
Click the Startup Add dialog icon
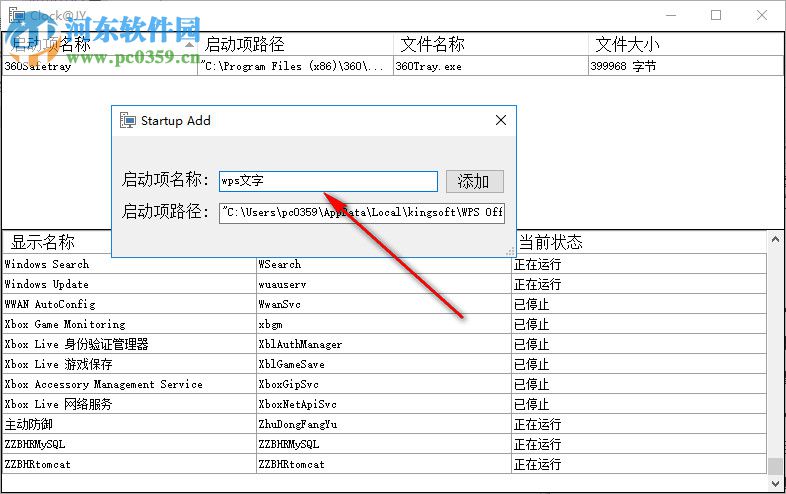(127, 120)
